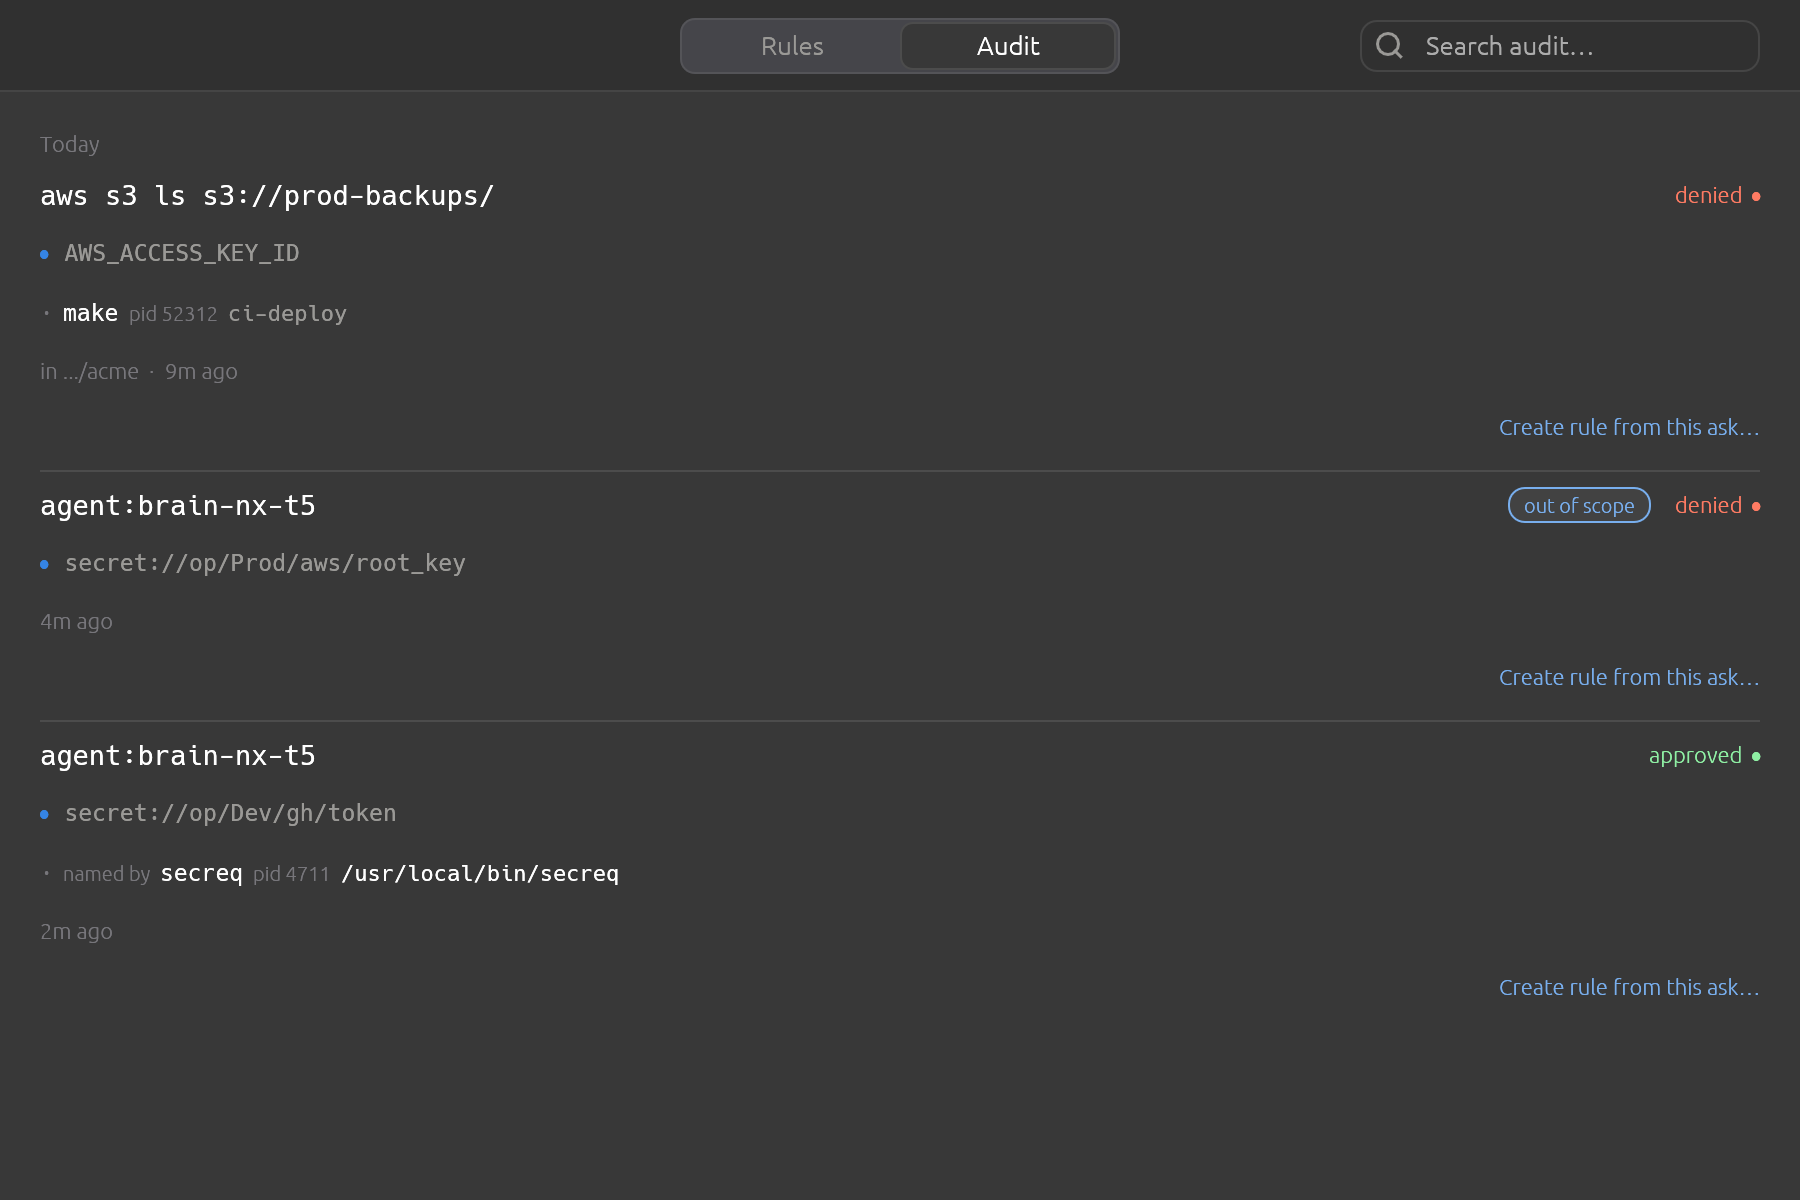Click the ci-deploy process label
The width and height of the screenshot is (1800, 1200).
287,313
